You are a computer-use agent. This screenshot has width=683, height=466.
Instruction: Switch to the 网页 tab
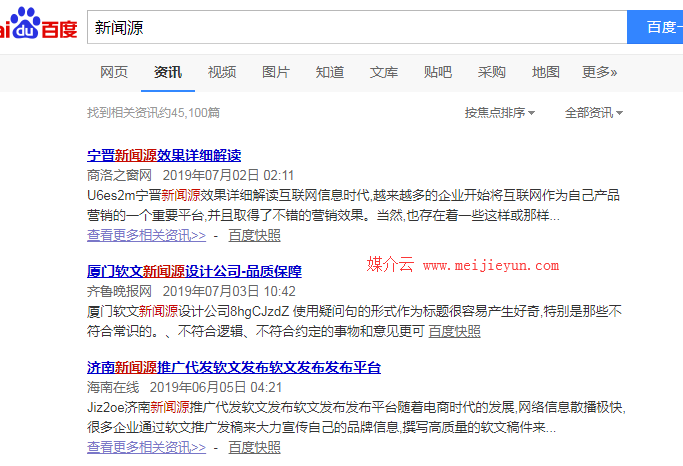114,72
